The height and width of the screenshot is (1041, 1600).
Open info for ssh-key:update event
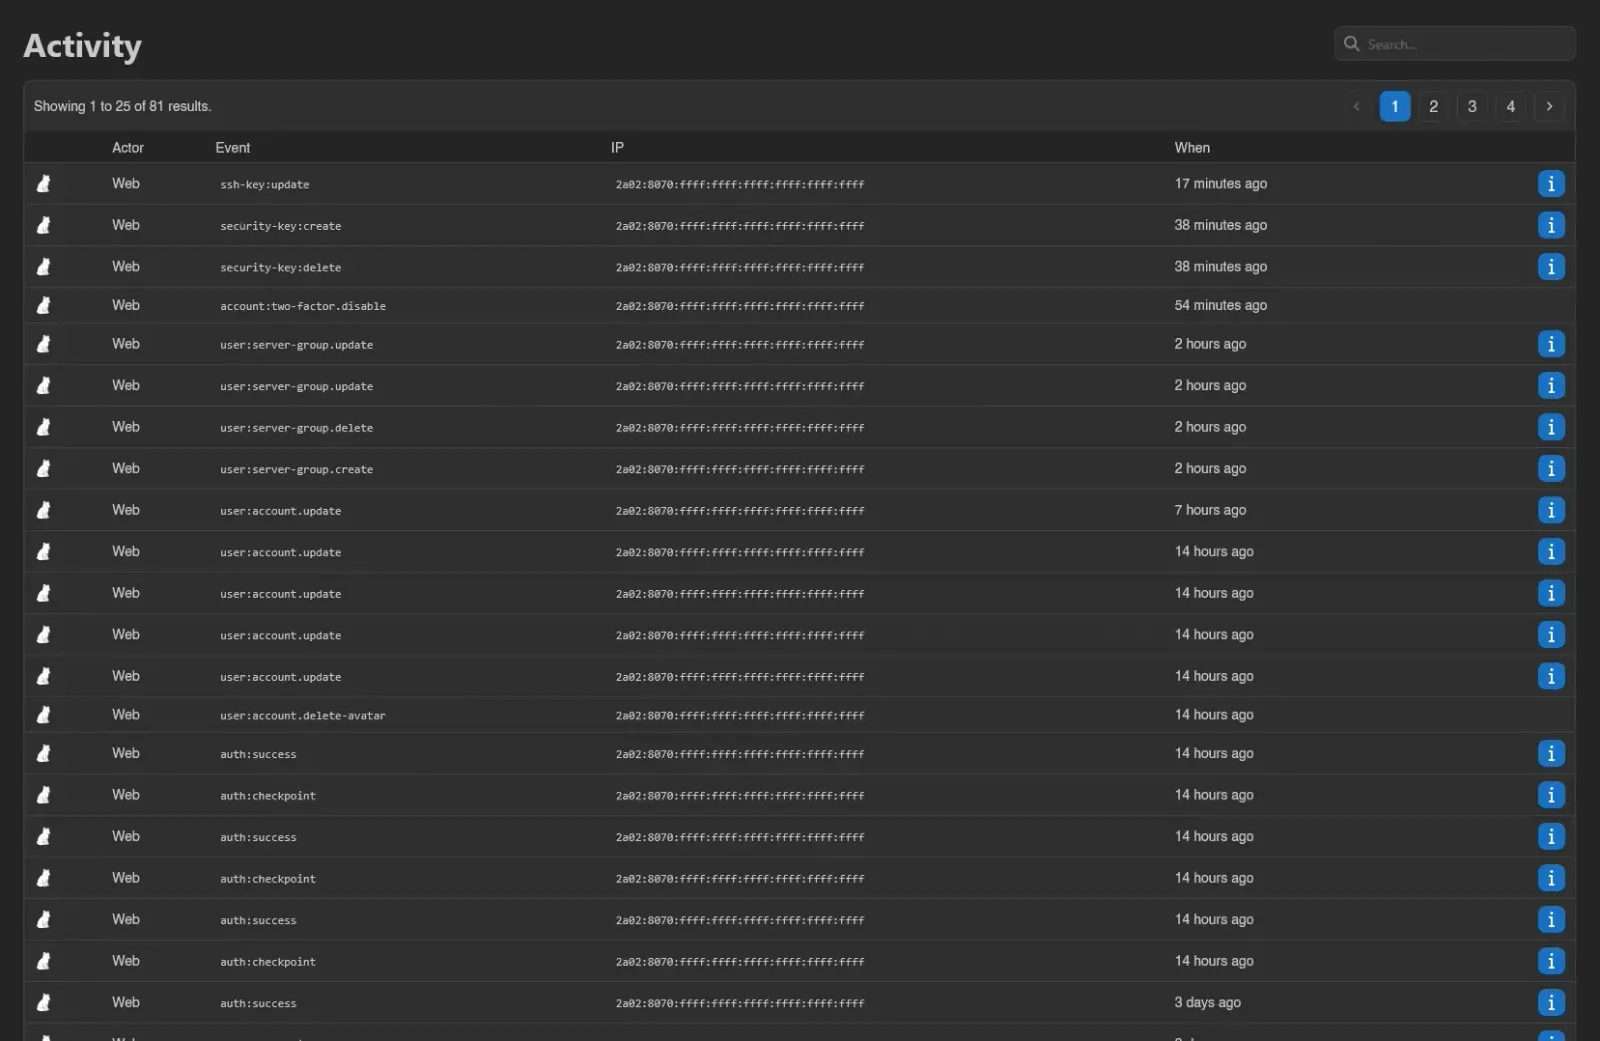(x=1551, y=184)
